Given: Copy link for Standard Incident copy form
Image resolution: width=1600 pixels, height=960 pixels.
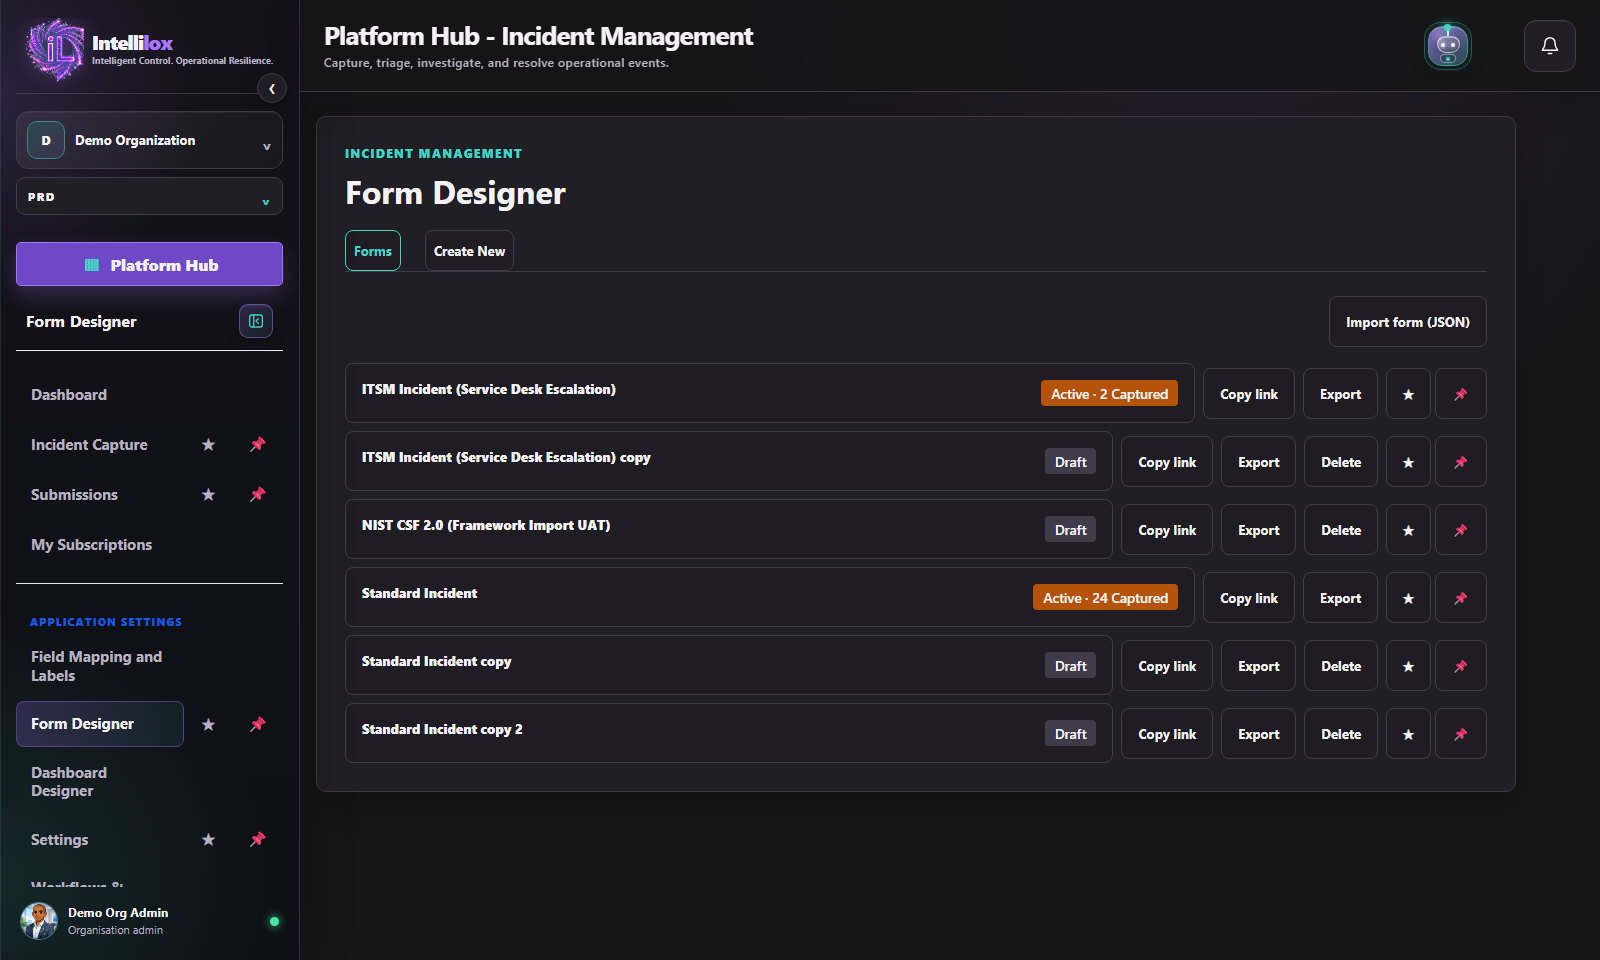Looking at the screenshot, I should pyautogui.click(x=1167, y=666).
